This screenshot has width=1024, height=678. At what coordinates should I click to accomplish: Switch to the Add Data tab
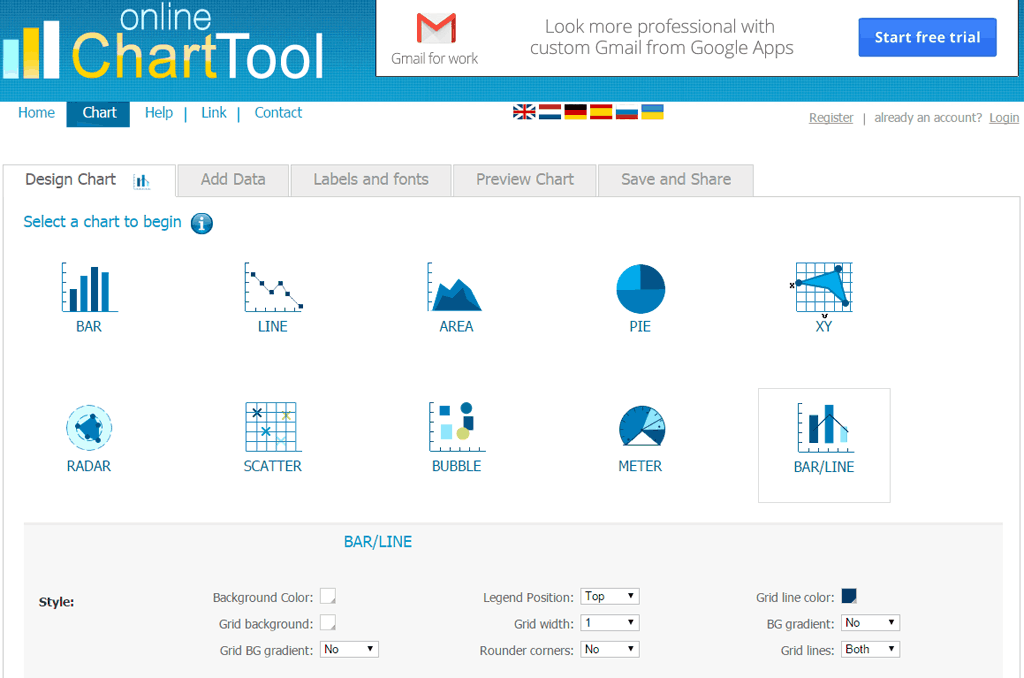[x=233, y=180]
